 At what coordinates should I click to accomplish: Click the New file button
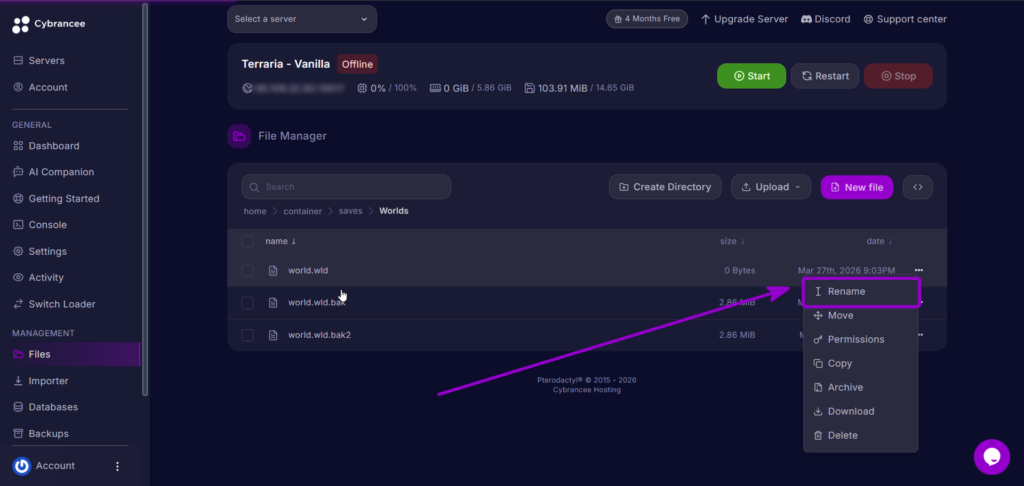pos(857,187)
